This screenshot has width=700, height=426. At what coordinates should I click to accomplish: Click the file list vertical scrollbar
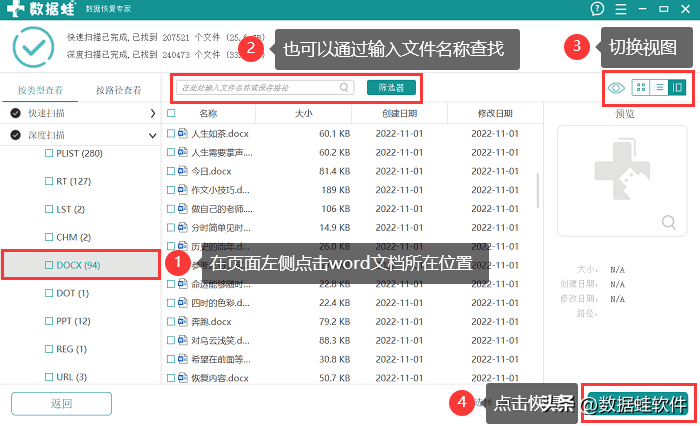tap(538, 191)
